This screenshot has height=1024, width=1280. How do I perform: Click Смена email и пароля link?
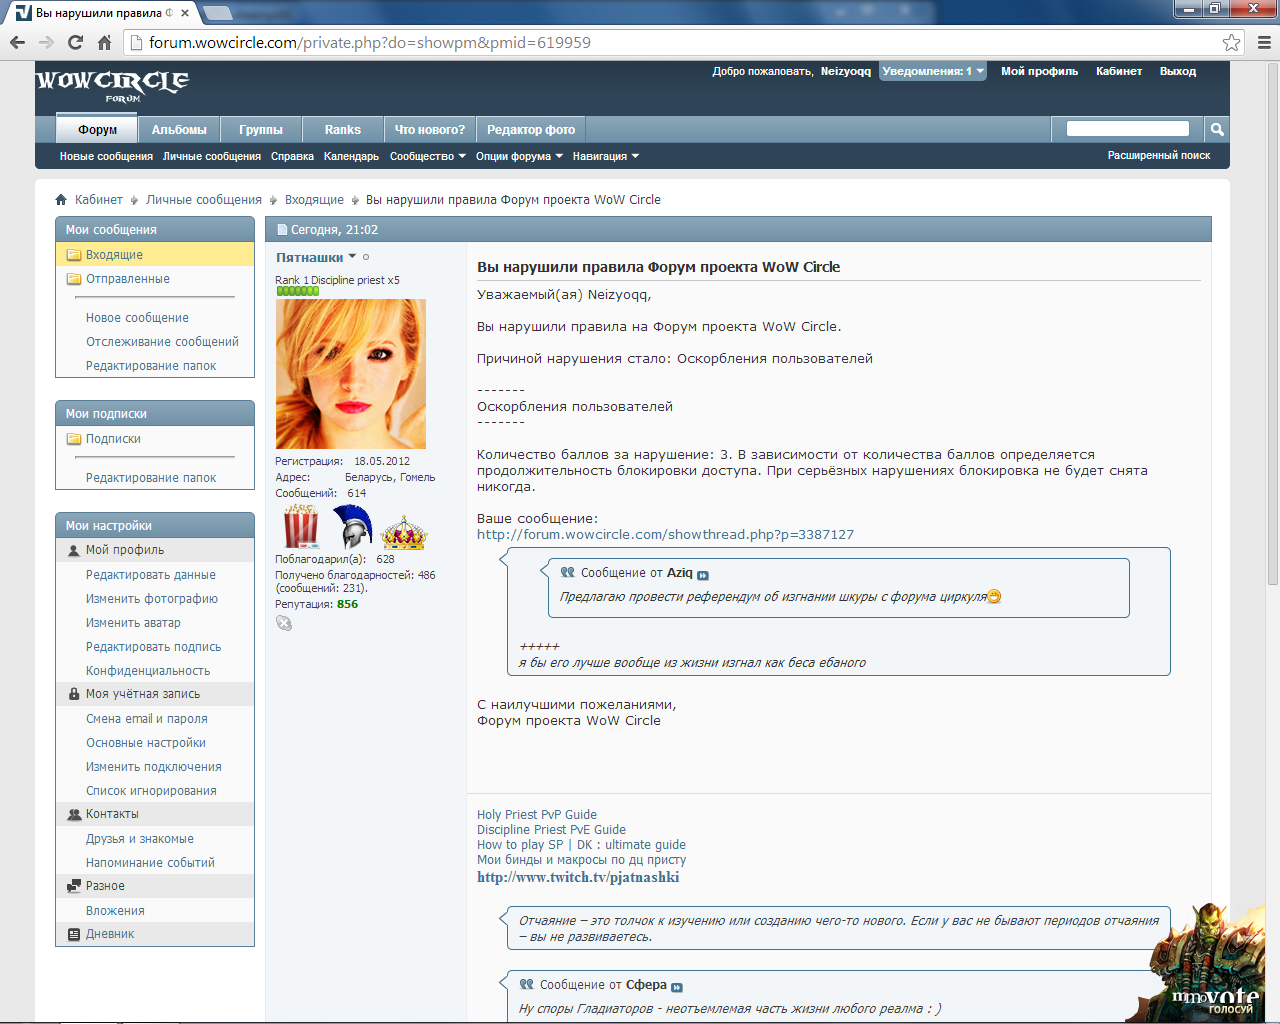[147, 719]
